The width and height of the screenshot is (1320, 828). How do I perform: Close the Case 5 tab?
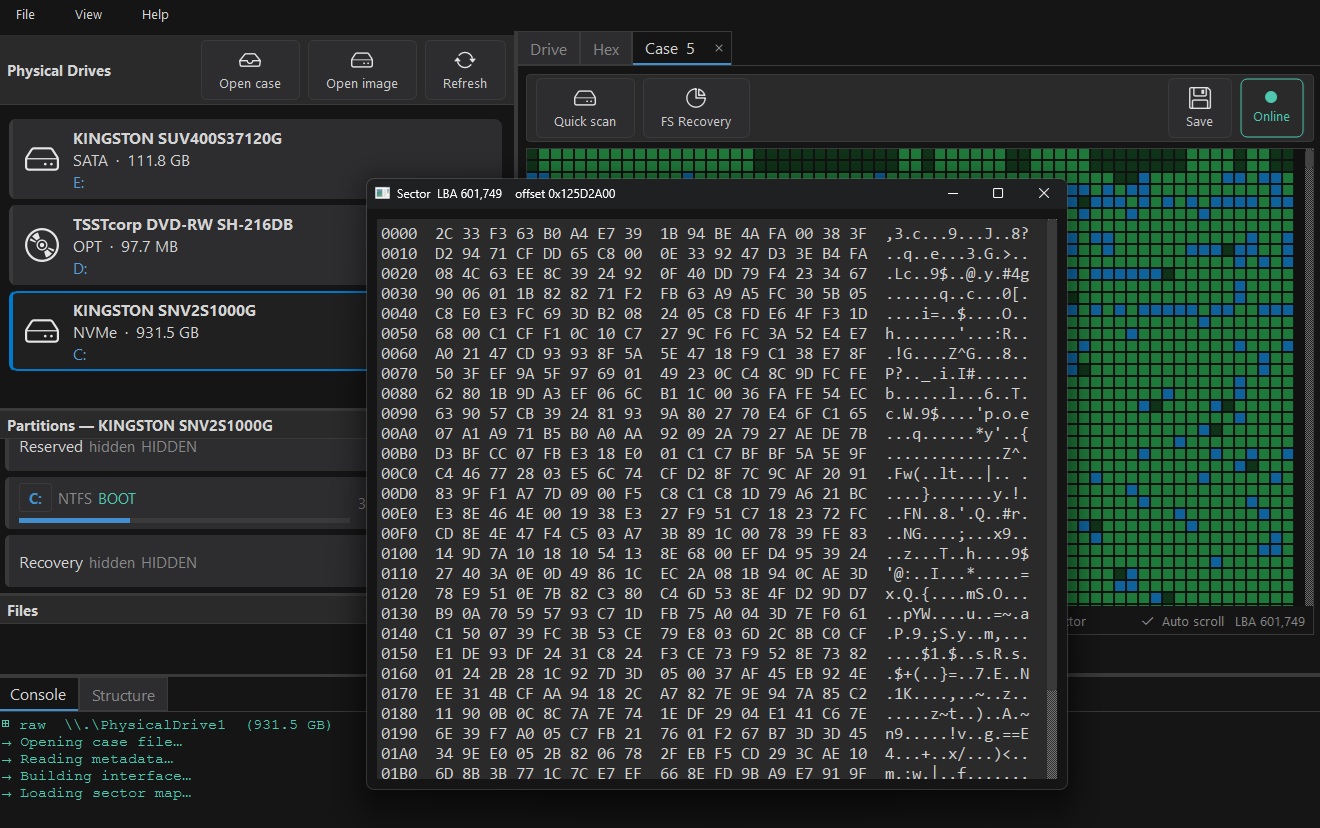718,48
